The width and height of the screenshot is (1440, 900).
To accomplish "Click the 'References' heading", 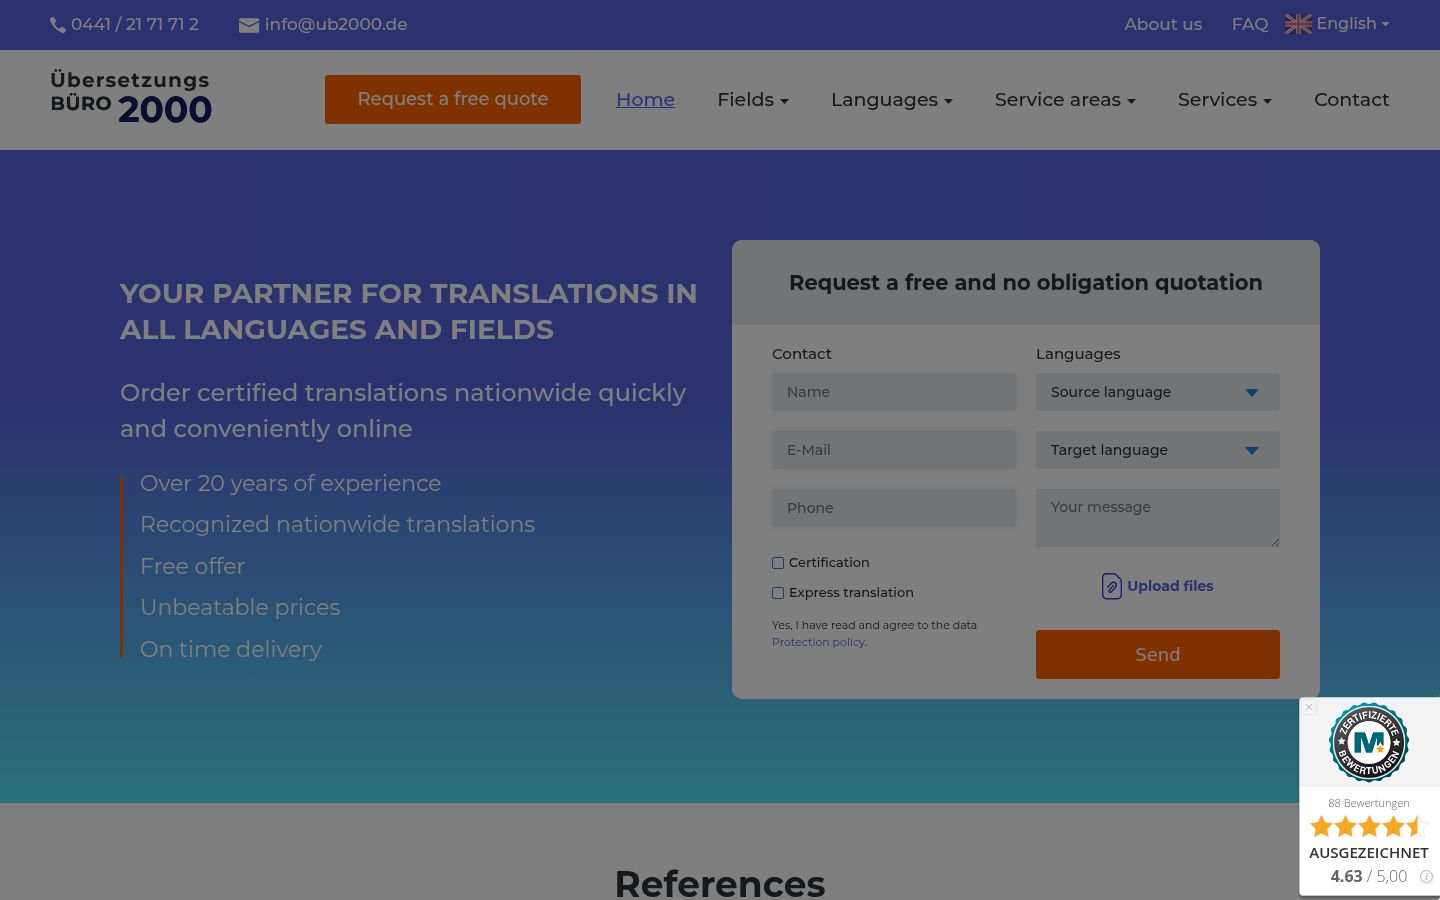I will [x=720, y=884].
